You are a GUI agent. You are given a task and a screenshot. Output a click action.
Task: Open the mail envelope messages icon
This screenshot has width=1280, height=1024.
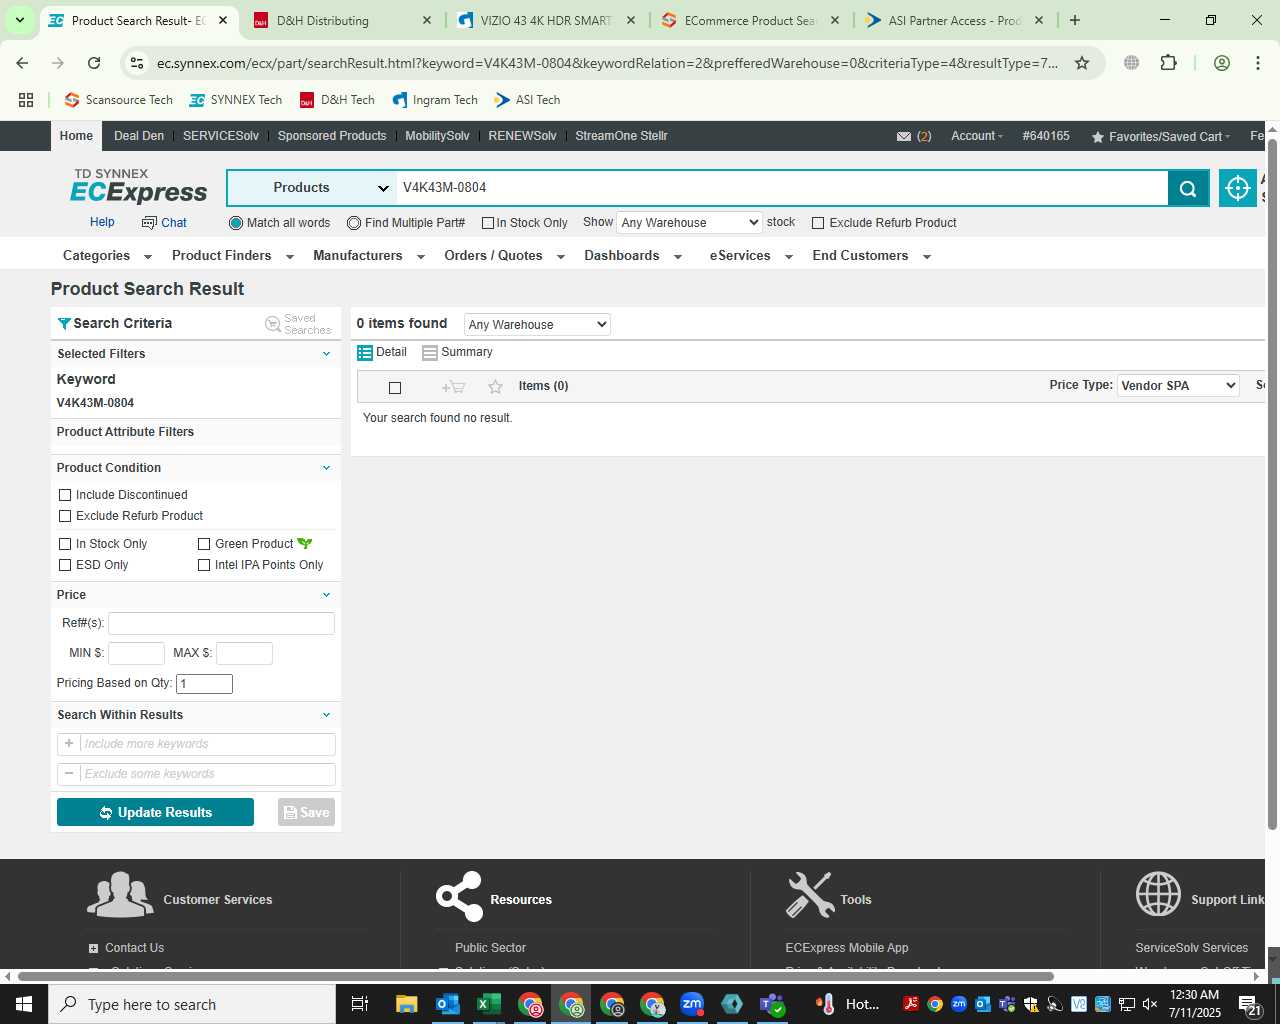[x=904, y=136]
